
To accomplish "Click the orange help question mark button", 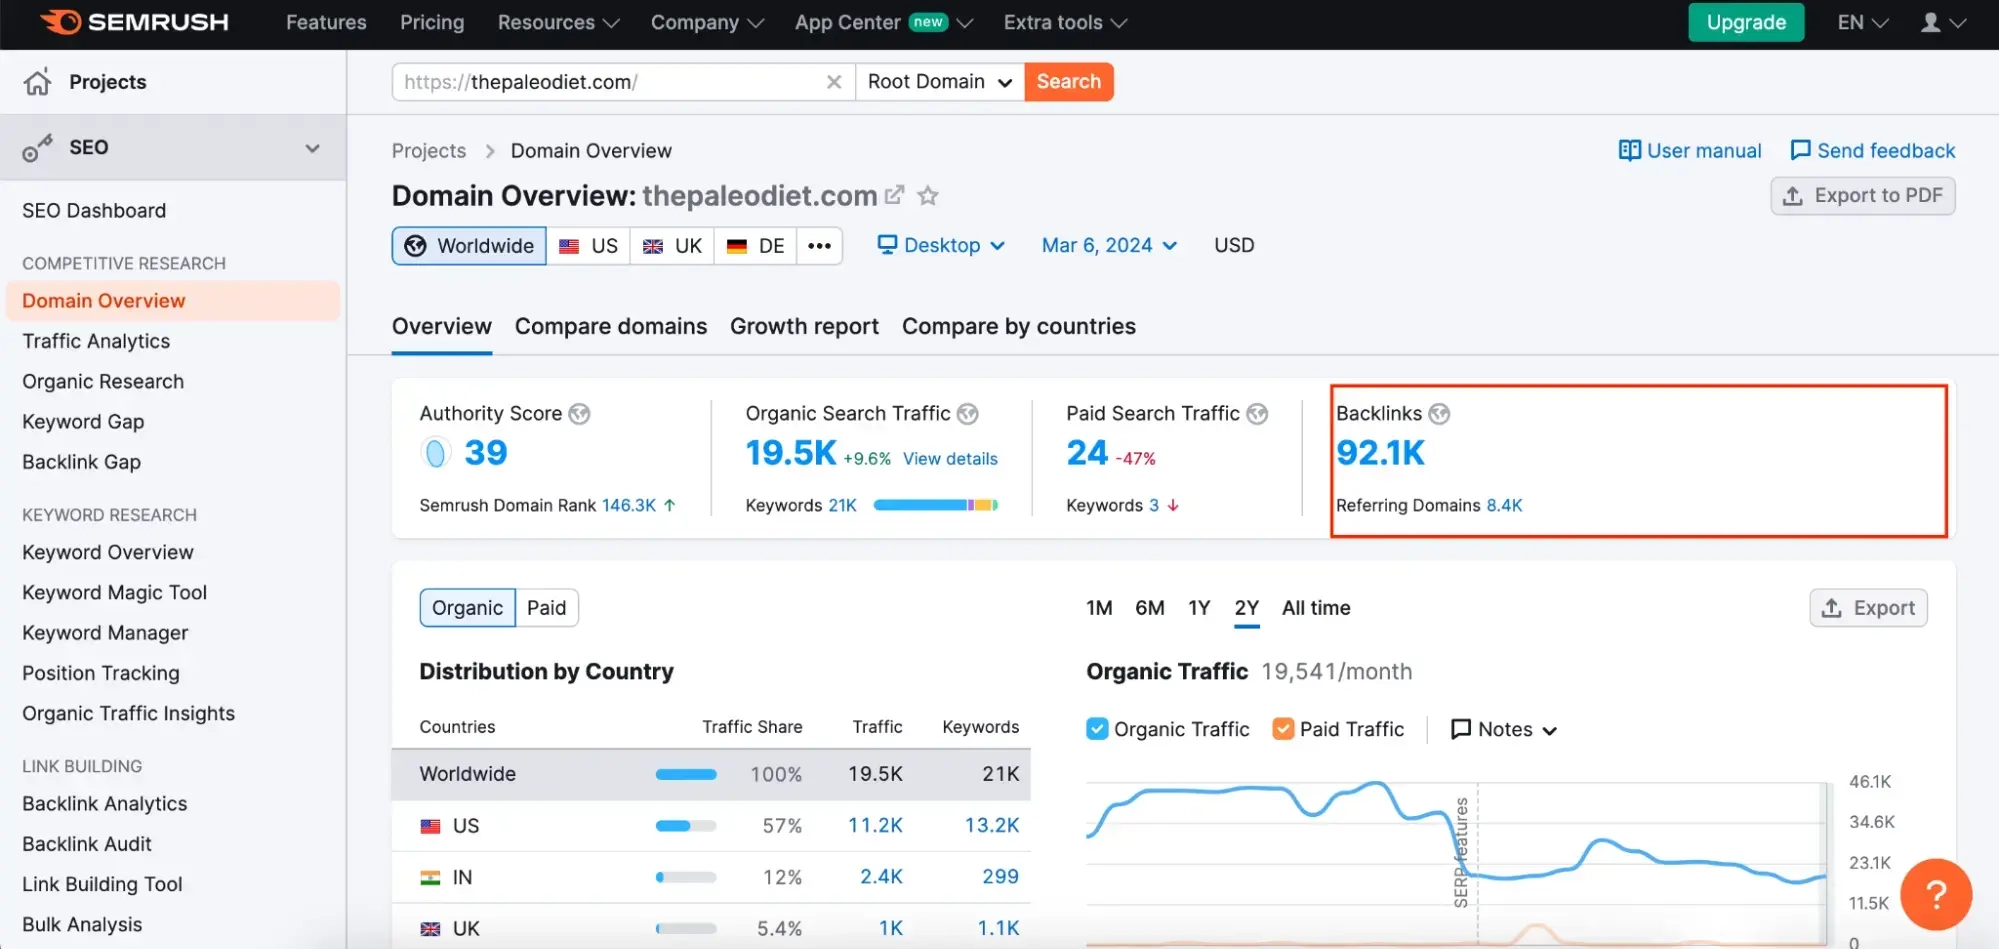I will [1935, 894].
